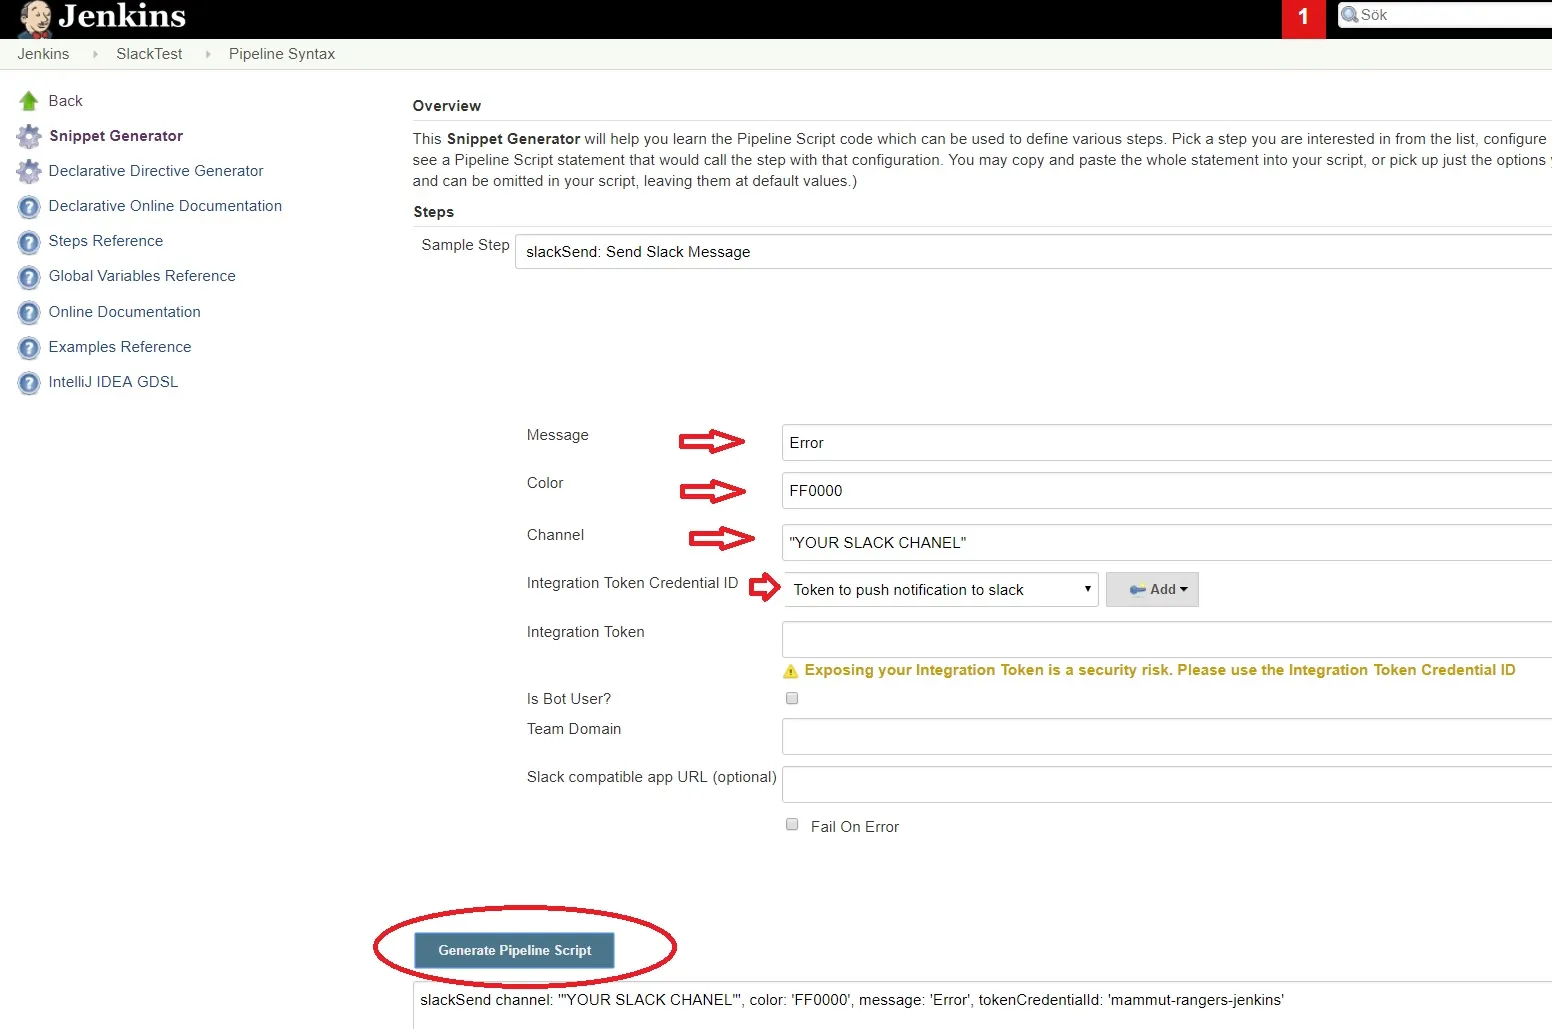Click the IntelliJ IDEA GDSL help icon
The image size is (1552, 1029).
point(29,383)
